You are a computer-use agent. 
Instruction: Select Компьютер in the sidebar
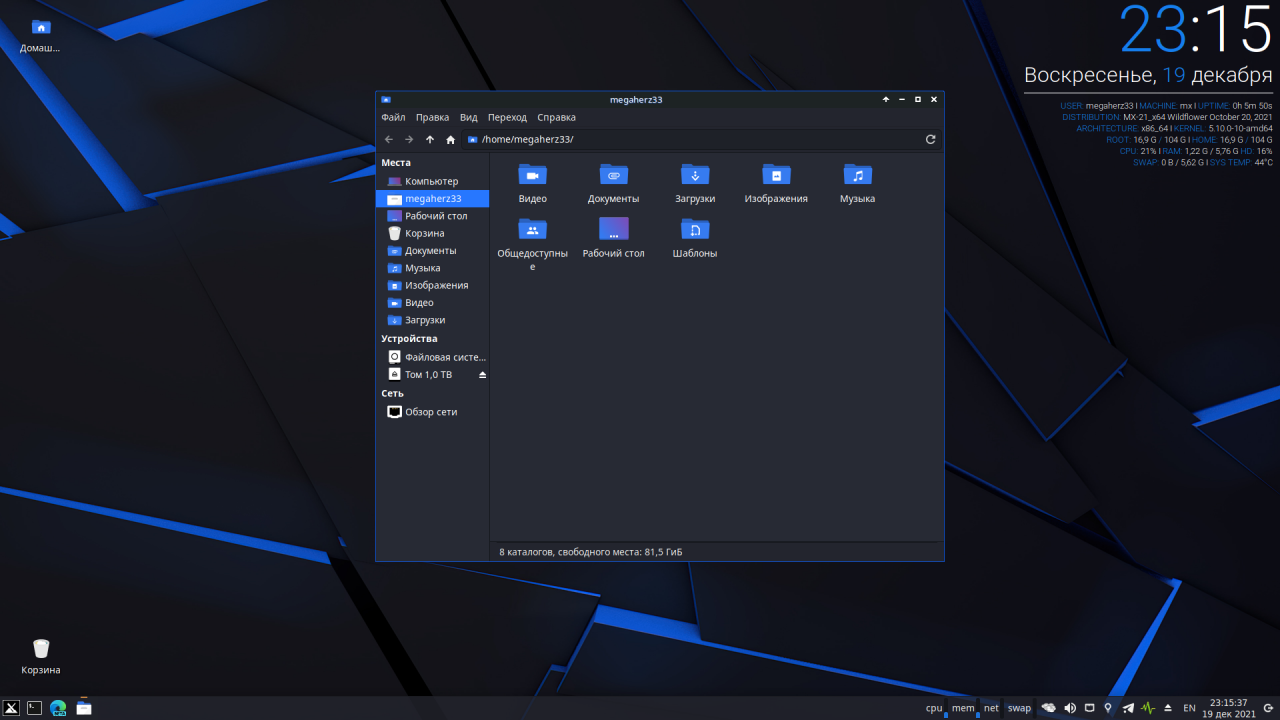point(432,181)
